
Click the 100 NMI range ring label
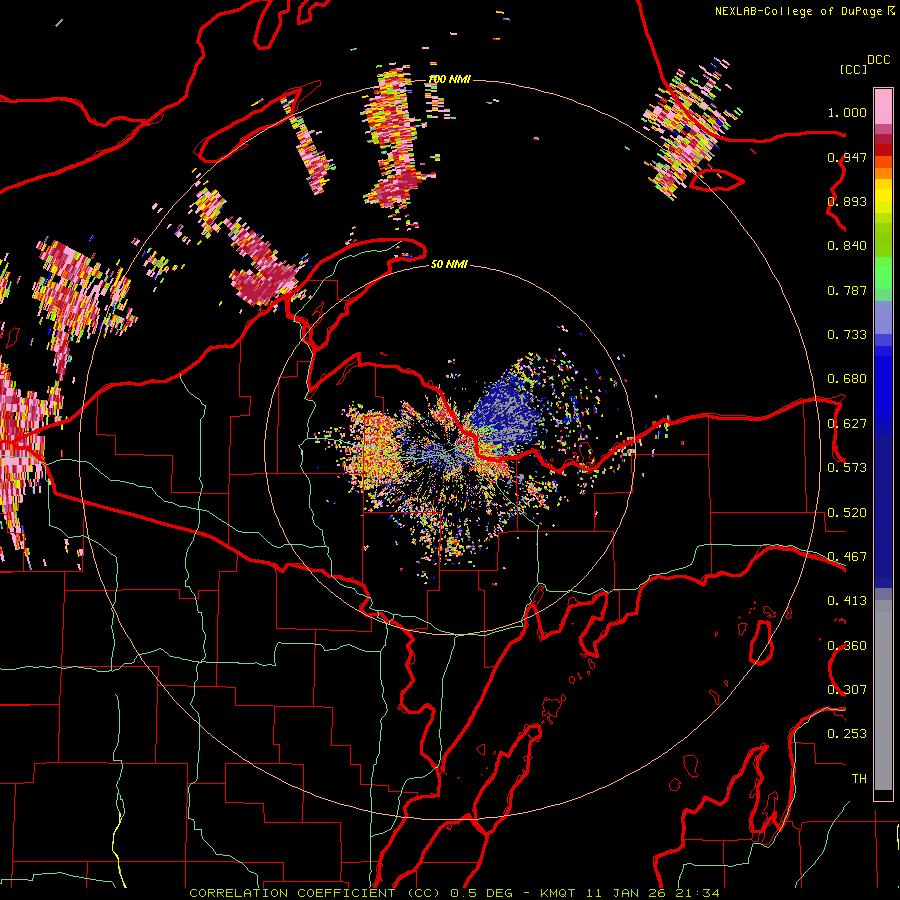[x=450, y=79]
